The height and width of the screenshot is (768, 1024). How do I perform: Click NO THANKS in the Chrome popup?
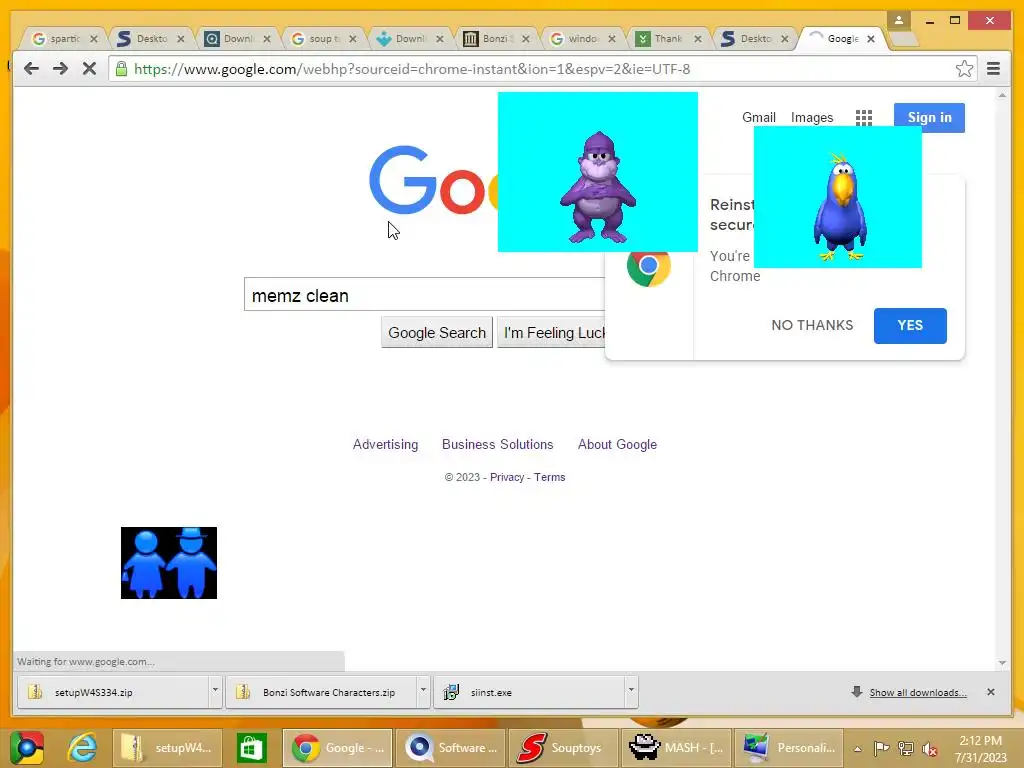click(x=812, y=325)
